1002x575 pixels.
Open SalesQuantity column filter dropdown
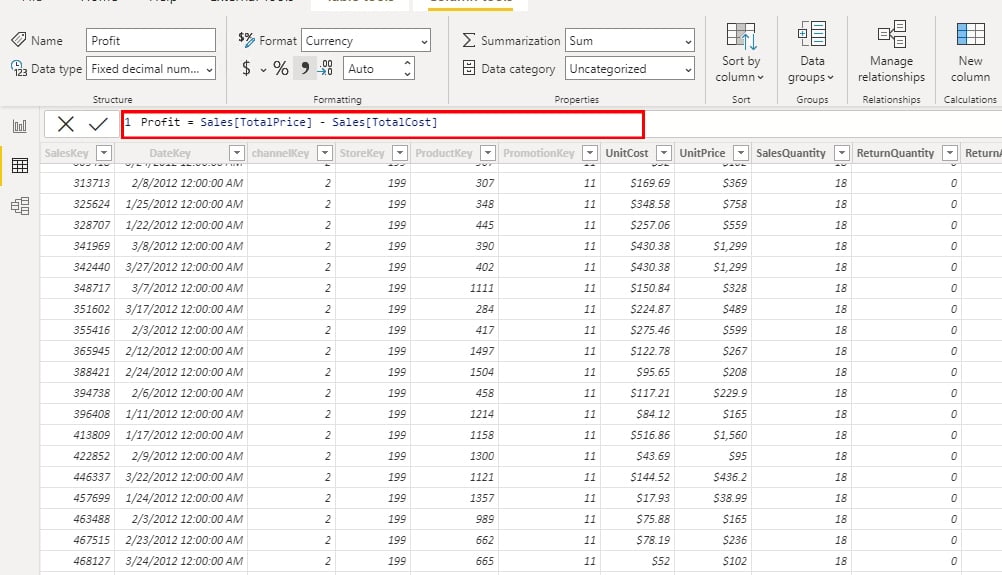coord(842,153)
